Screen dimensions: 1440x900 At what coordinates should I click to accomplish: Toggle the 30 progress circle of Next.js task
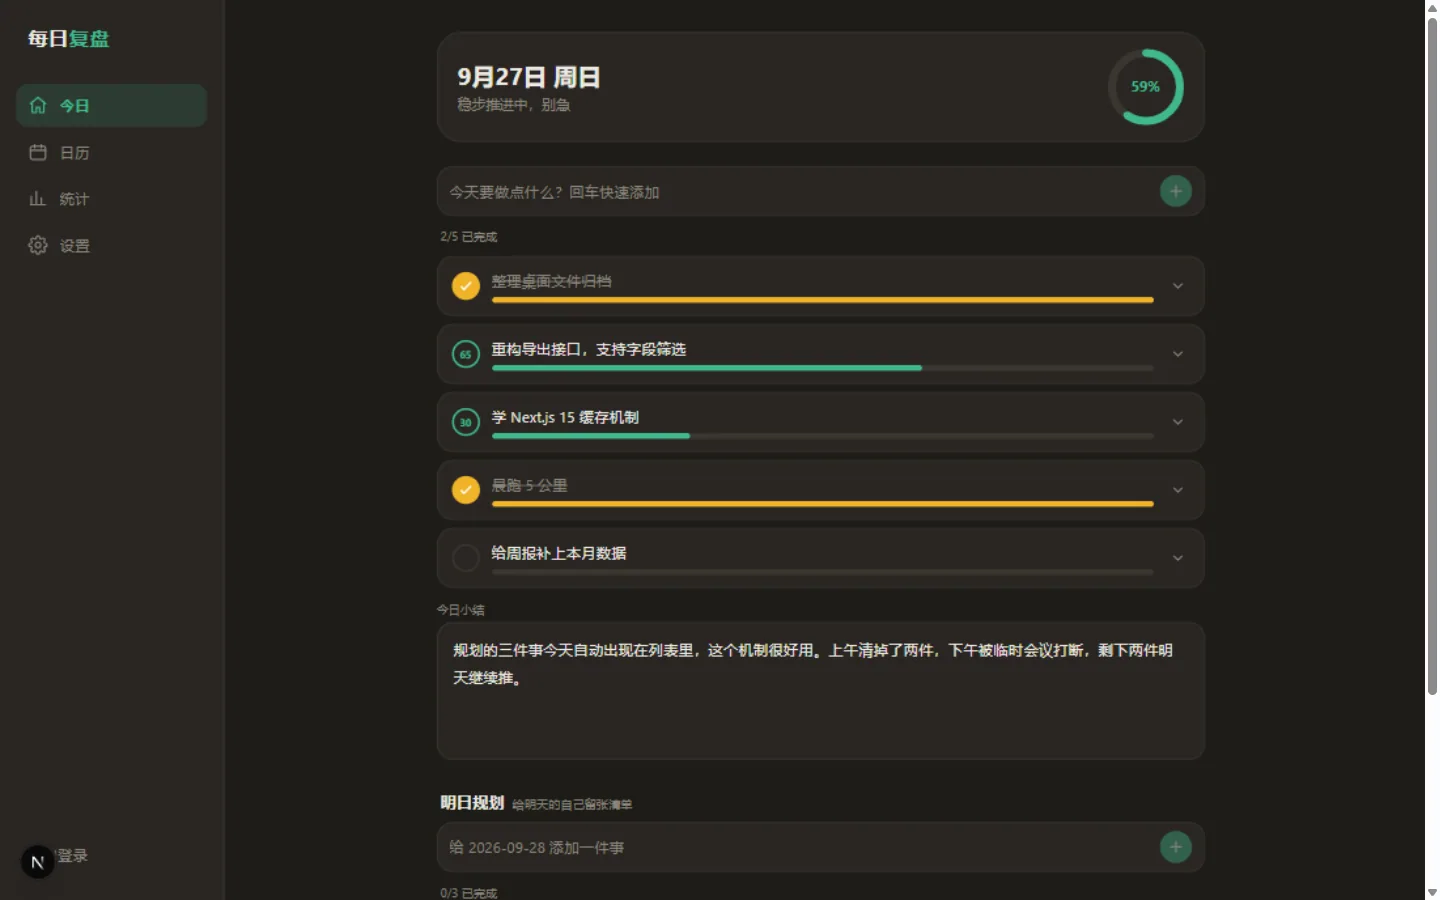coord(465,422)
